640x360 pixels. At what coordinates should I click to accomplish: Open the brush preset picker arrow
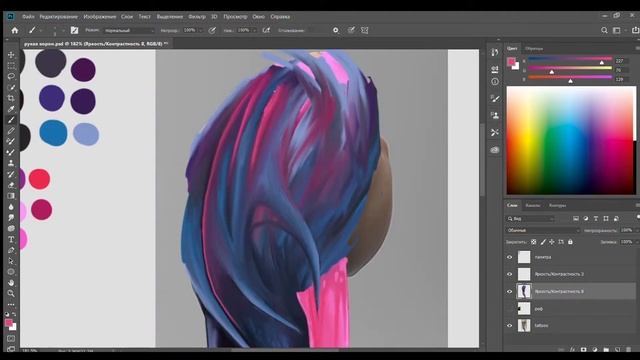tap(63, 30)
